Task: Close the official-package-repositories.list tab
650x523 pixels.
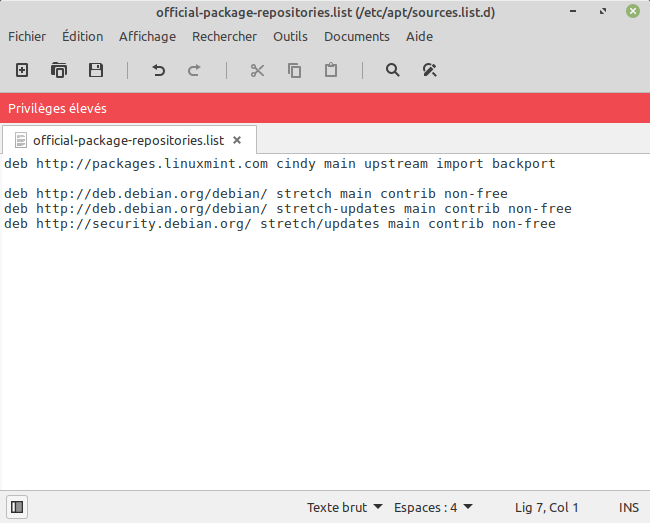Action: click(237, 140)
